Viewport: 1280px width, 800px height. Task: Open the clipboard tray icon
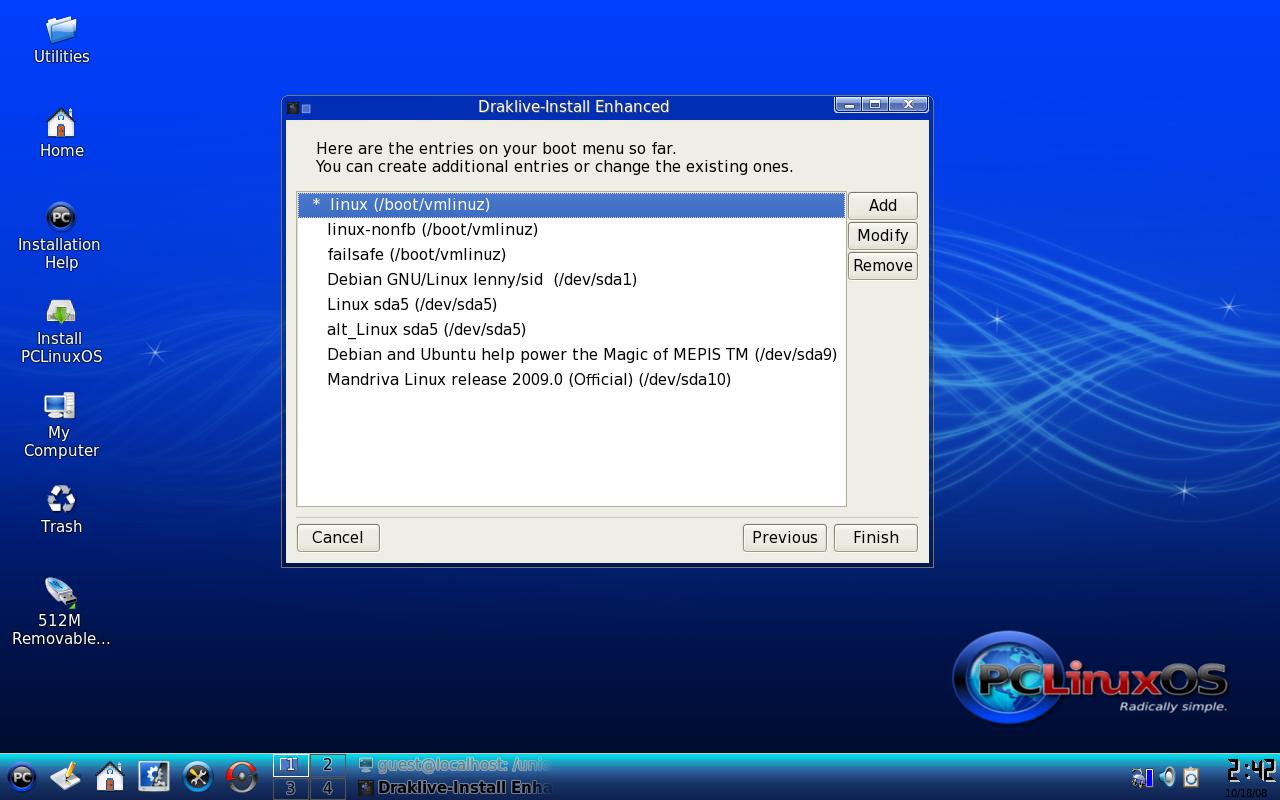tap(1190, 777)
